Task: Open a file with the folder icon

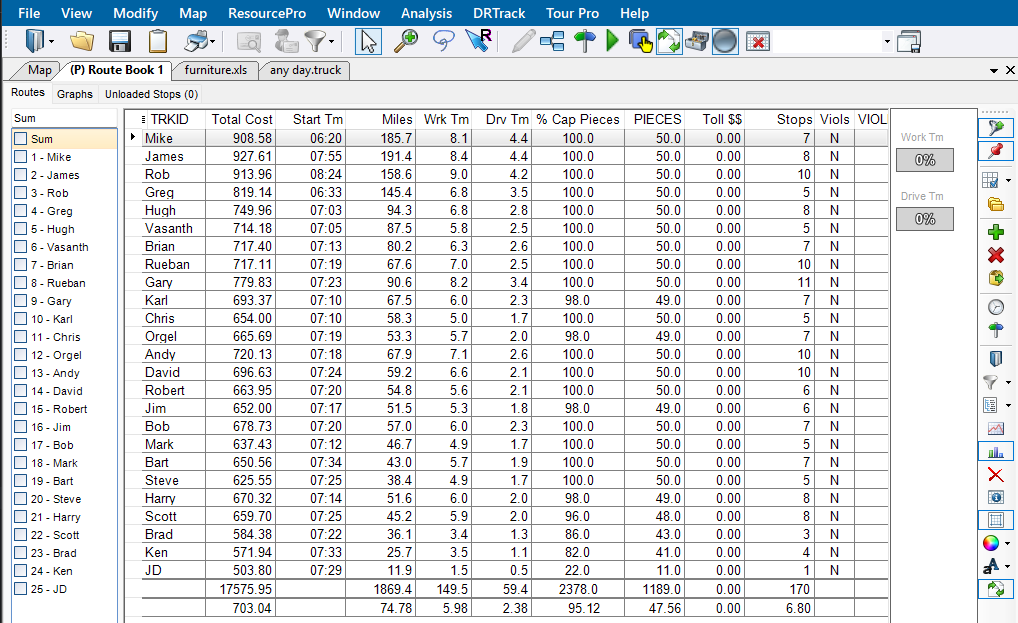Action: (82, 42)
